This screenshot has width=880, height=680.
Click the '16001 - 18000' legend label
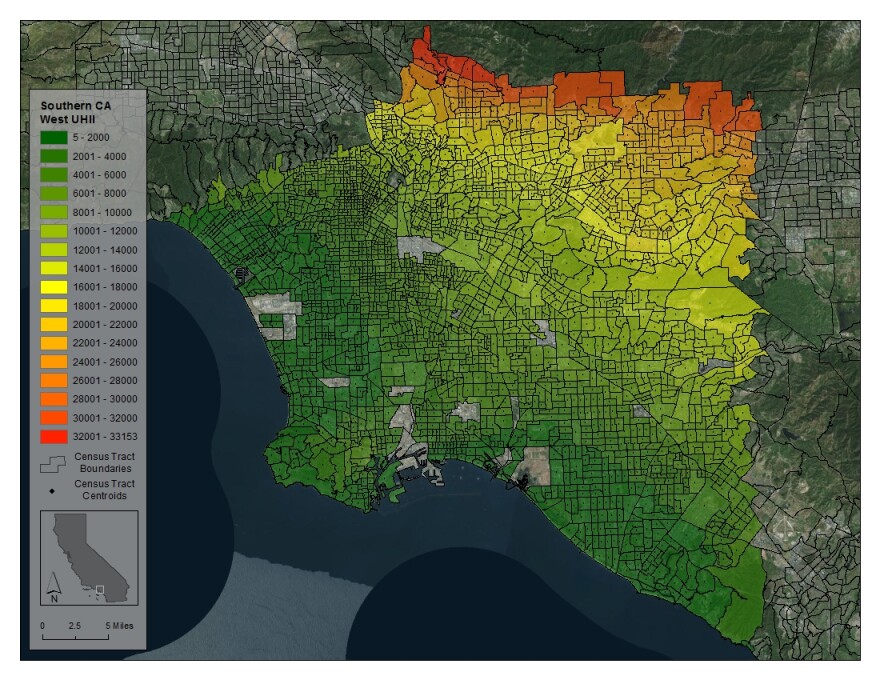point(105,287)
